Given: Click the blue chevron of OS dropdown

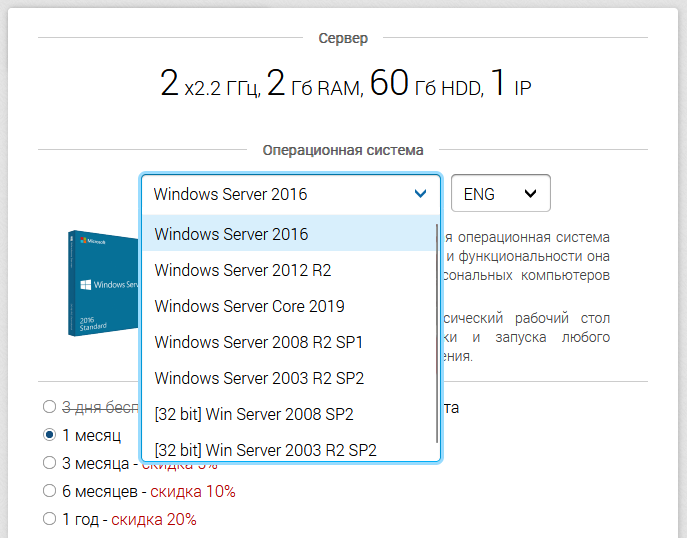Looking at the screenshot, I should 420,193.
